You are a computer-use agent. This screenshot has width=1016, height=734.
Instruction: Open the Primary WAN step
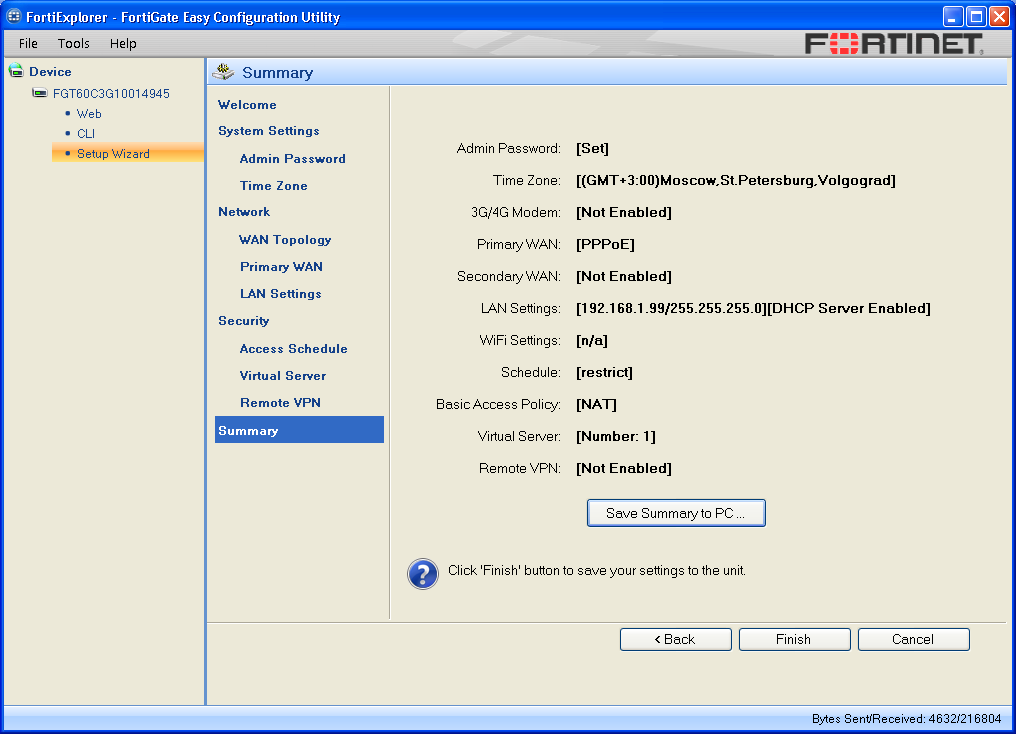(281, 267)
